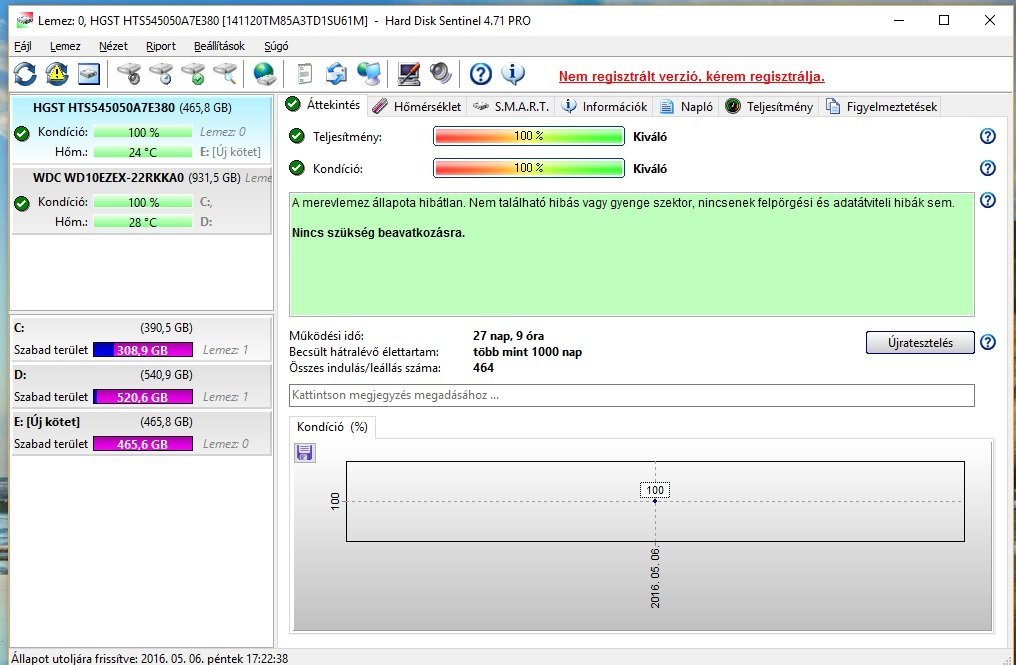
Task: Click the disk with magnifier surface test icon
Action: [225, 74]
